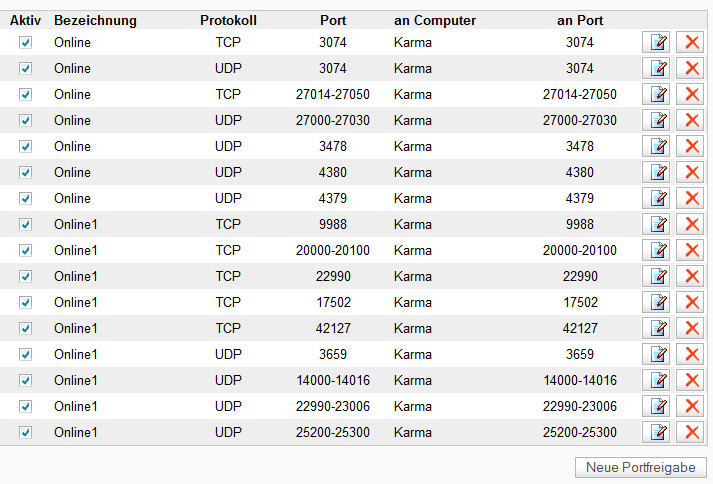Viewport: 713px width, 484px height.
Task: Click Neue Portfreigabe button
Action: pyautogui.click(x=641, y=467)
